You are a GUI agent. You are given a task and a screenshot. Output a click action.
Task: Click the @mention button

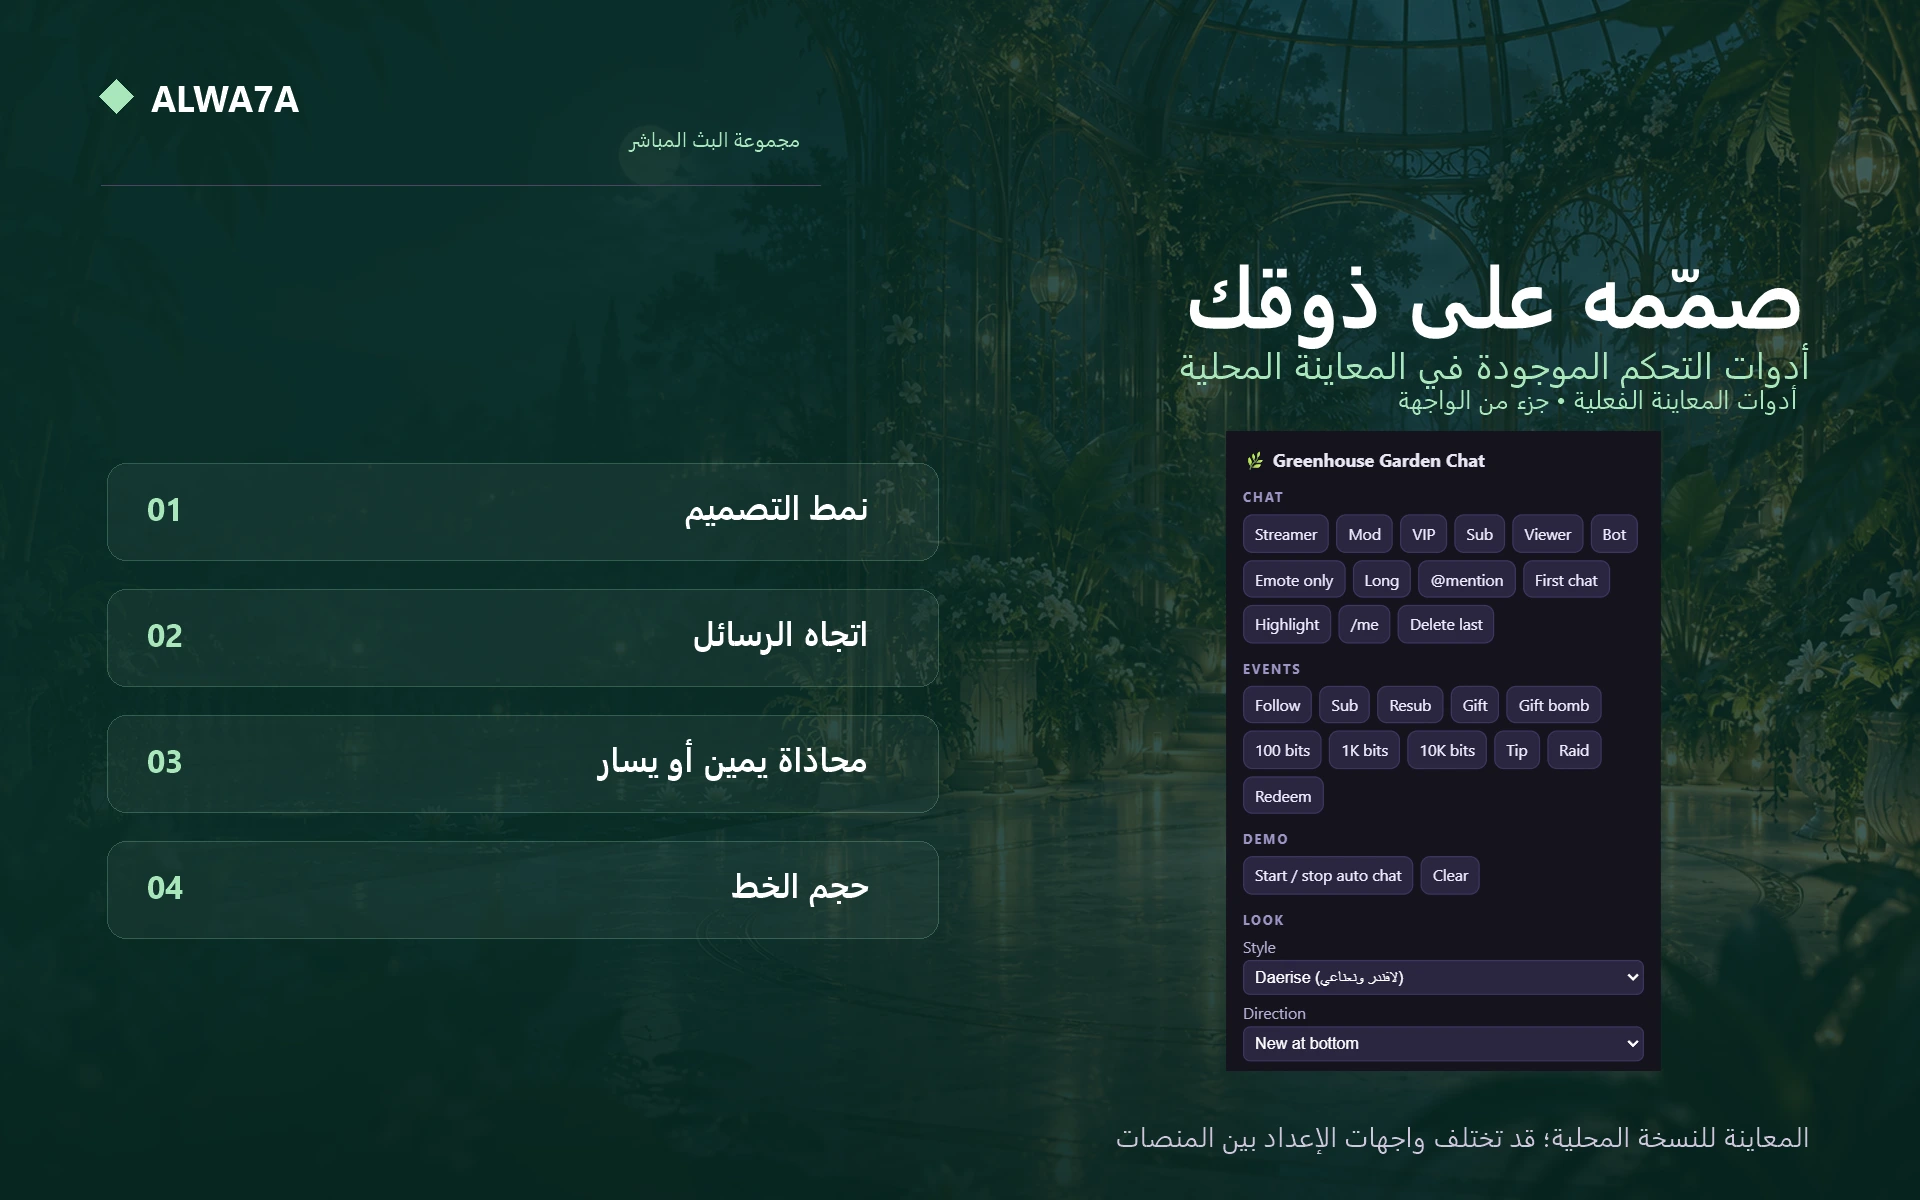point(1466,580)
